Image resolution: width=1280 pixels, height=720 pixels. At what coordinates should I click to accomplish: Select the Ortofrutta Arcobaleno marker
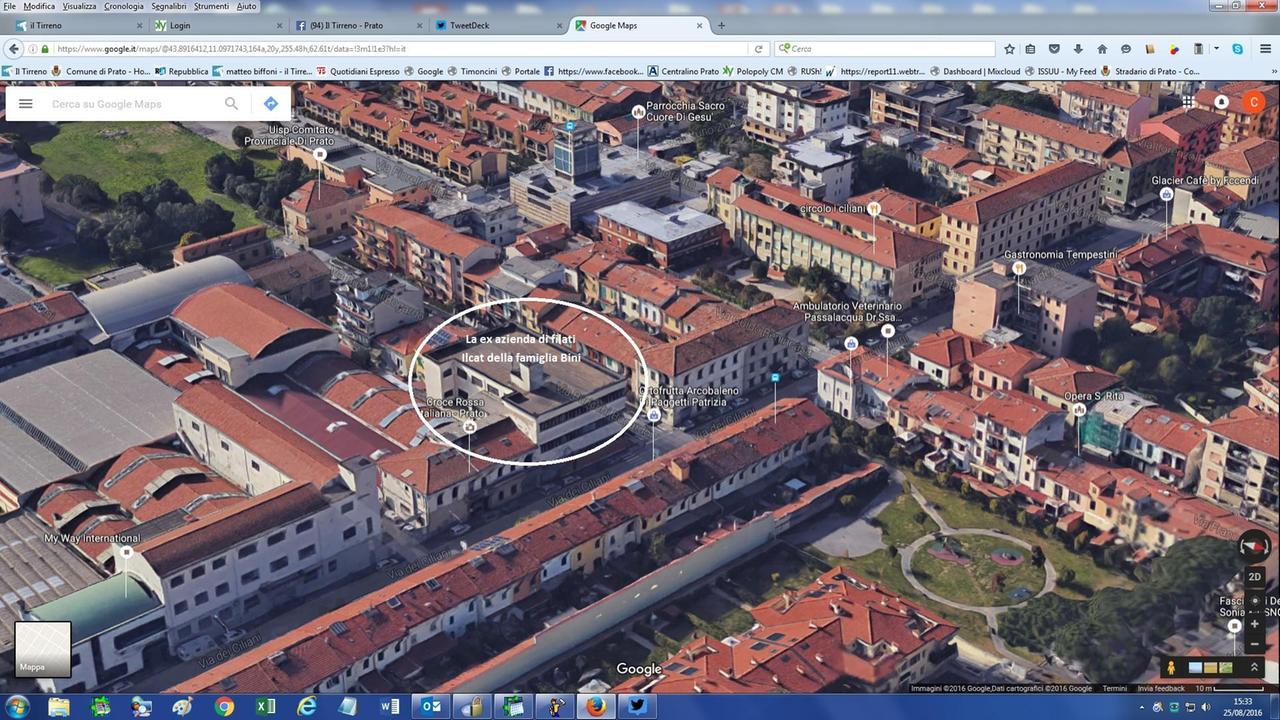click(x=653, y=414)
